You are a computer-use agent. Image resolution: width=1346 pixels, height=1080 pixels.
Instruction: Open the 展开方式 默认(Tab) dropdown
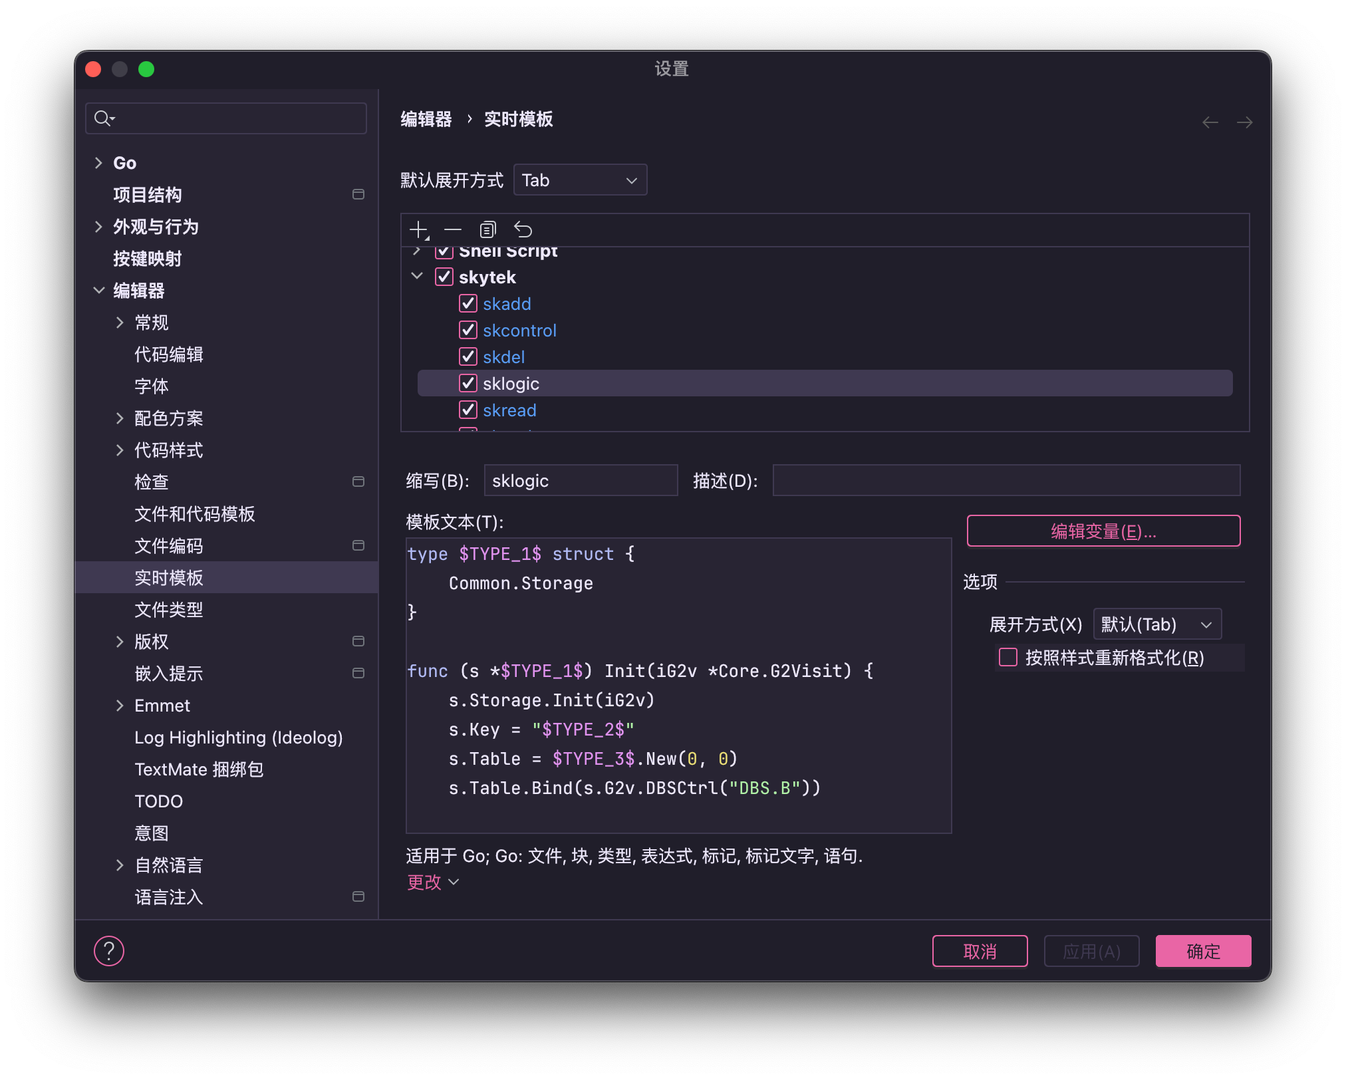1157,624
